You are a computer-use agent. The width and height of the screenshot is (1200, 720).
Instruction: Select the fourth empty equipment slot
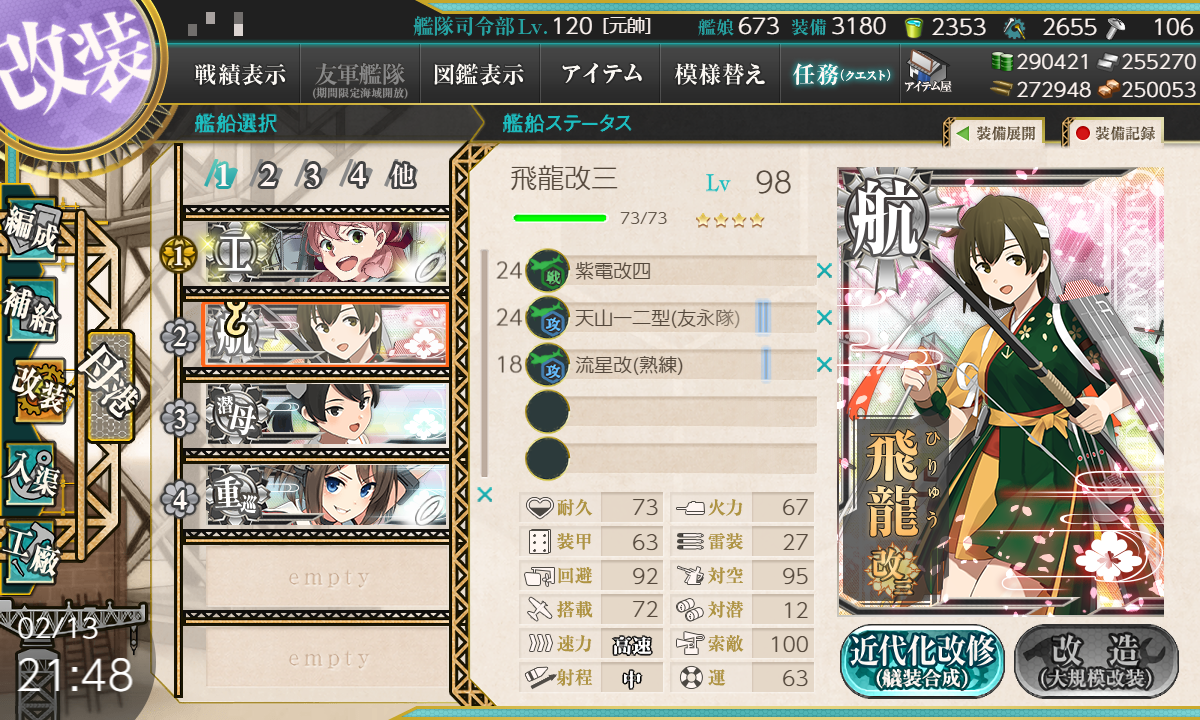[x=671, y=411]
